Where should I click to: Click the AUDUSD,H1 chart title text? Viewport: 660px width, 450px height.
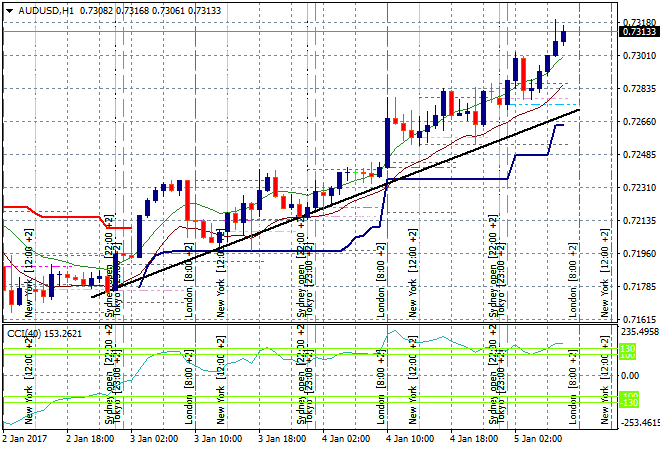pos(46,9)
